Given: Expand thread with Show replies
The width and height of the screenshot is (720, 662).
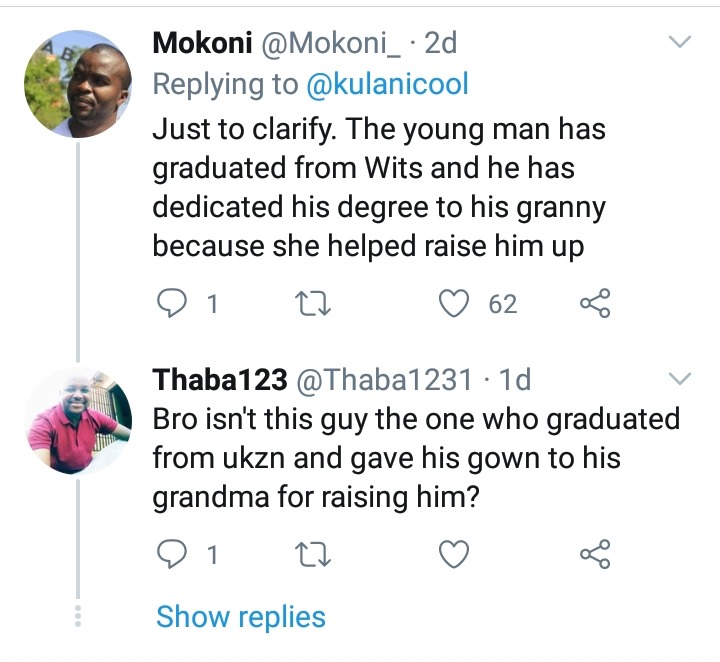Looking at the screenshot, I should (x=241, y=617).
